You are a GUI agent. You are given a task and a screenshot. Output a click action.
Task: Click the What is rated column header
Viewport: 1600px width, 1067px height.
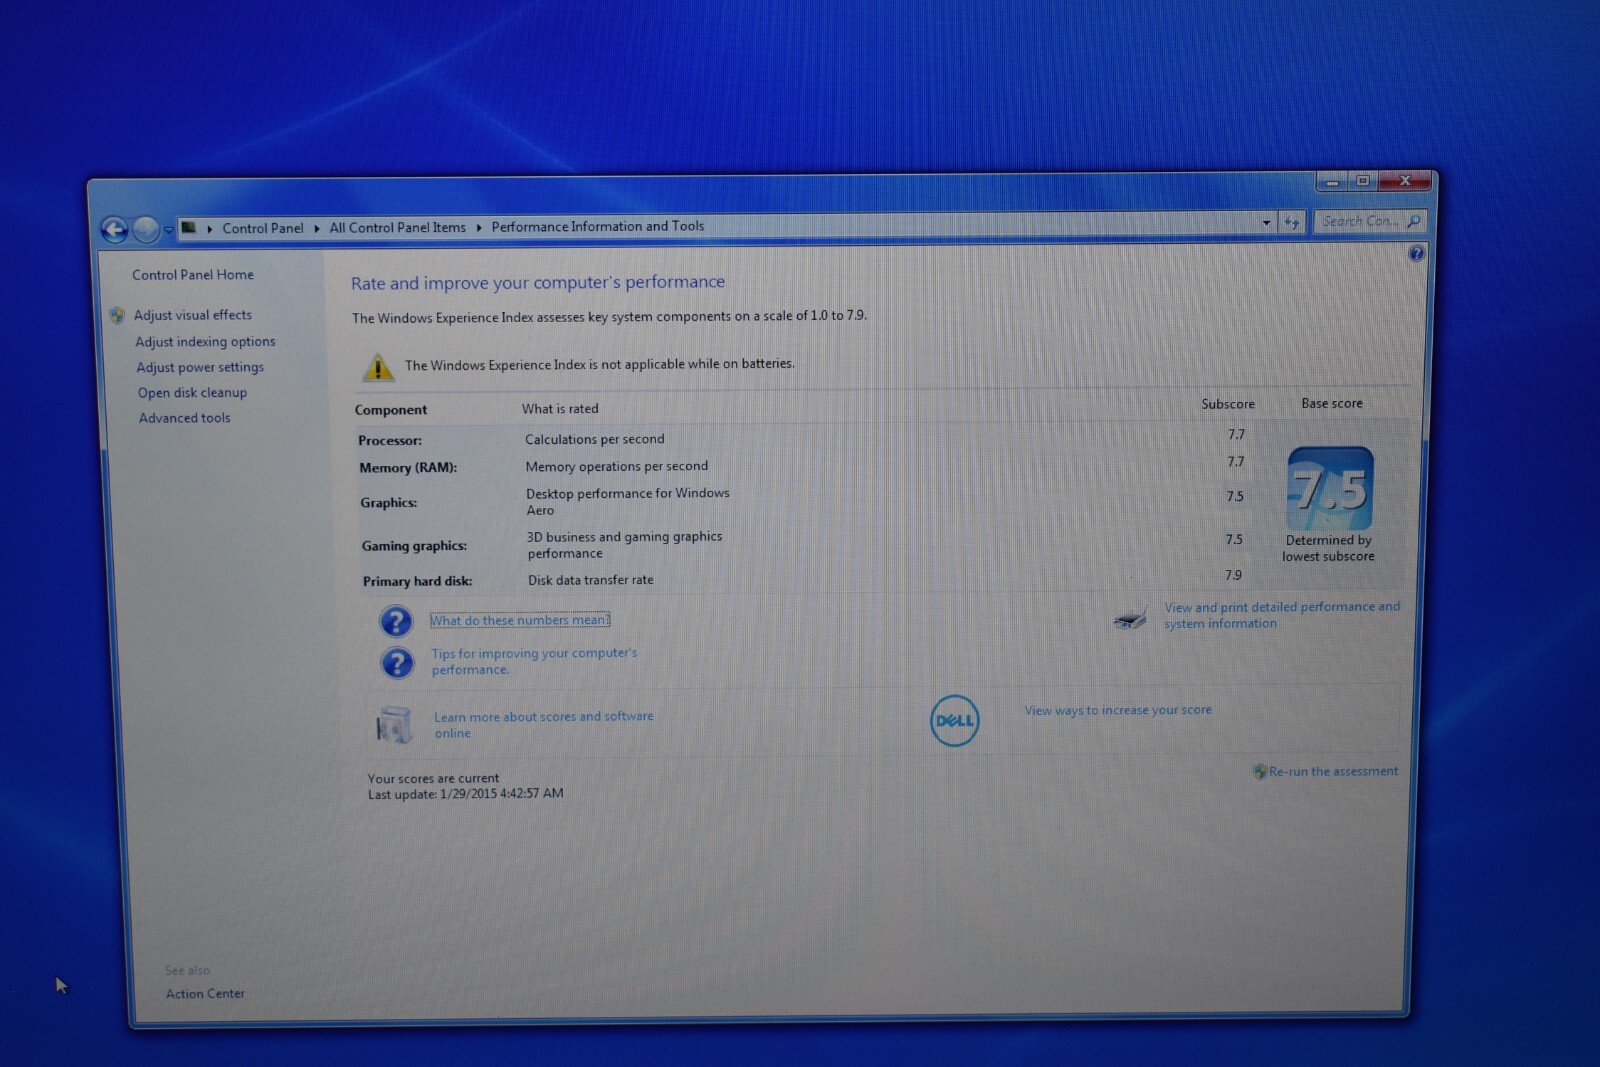pos(560,408)
